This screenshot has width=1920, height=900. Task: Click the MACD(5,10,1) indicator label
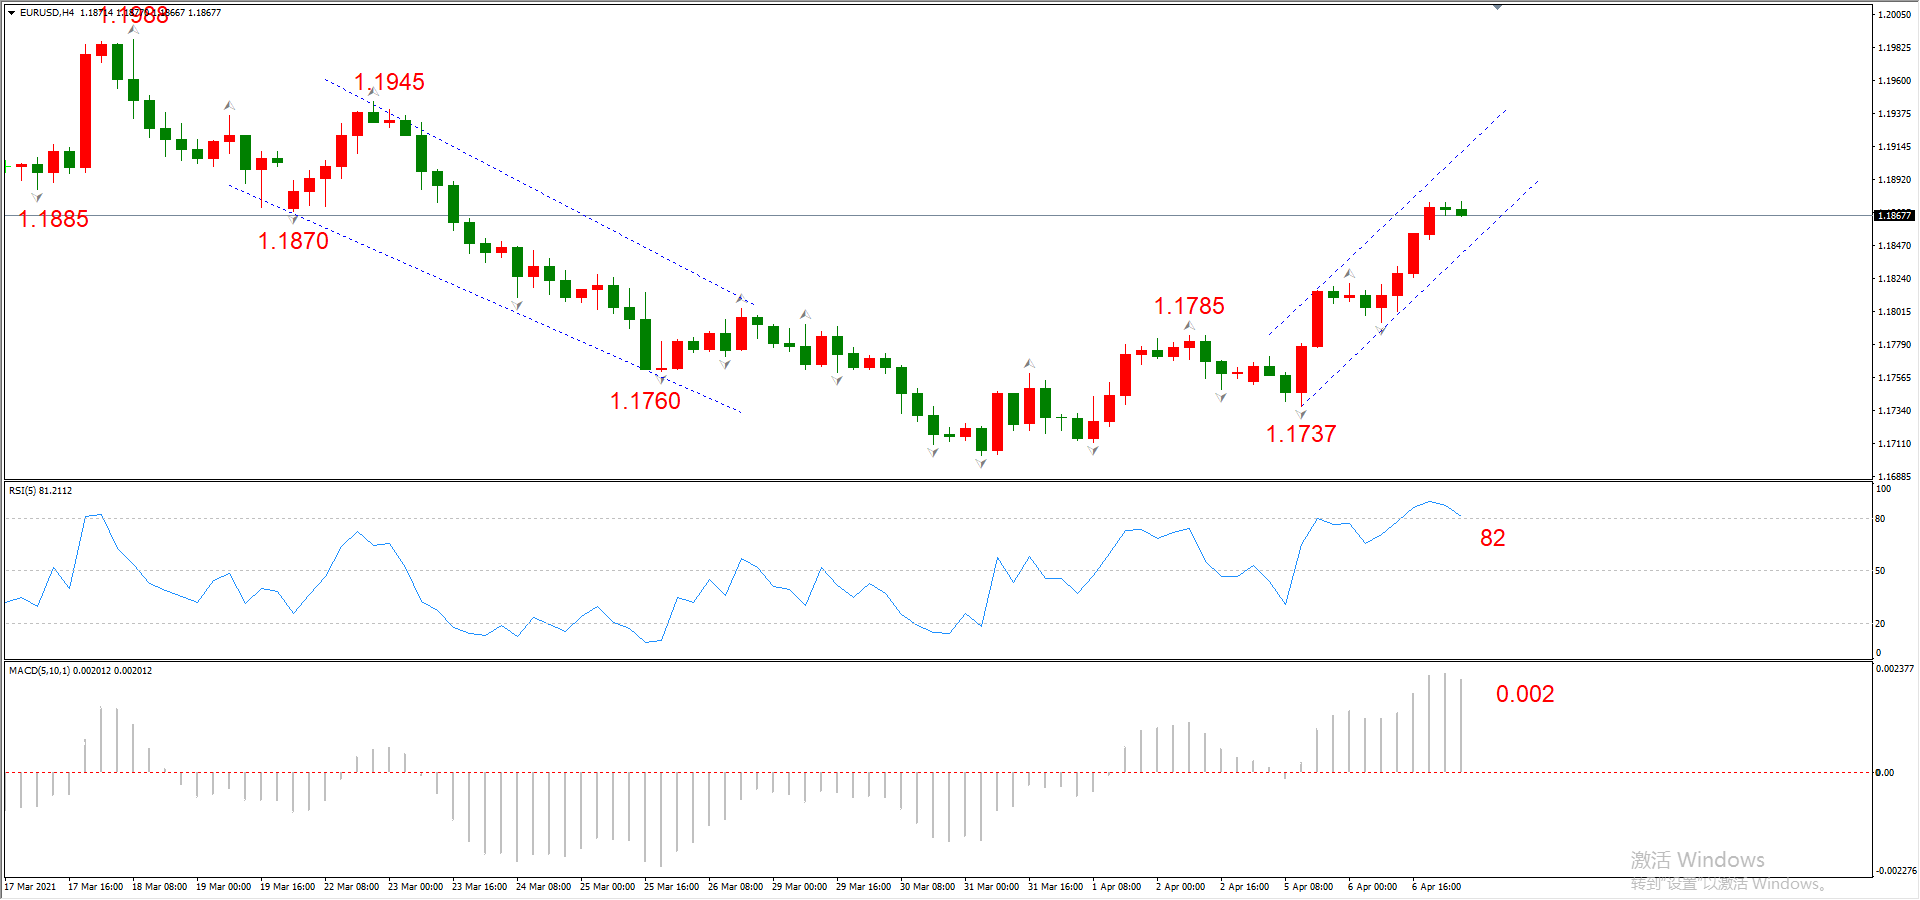point(80,671)
